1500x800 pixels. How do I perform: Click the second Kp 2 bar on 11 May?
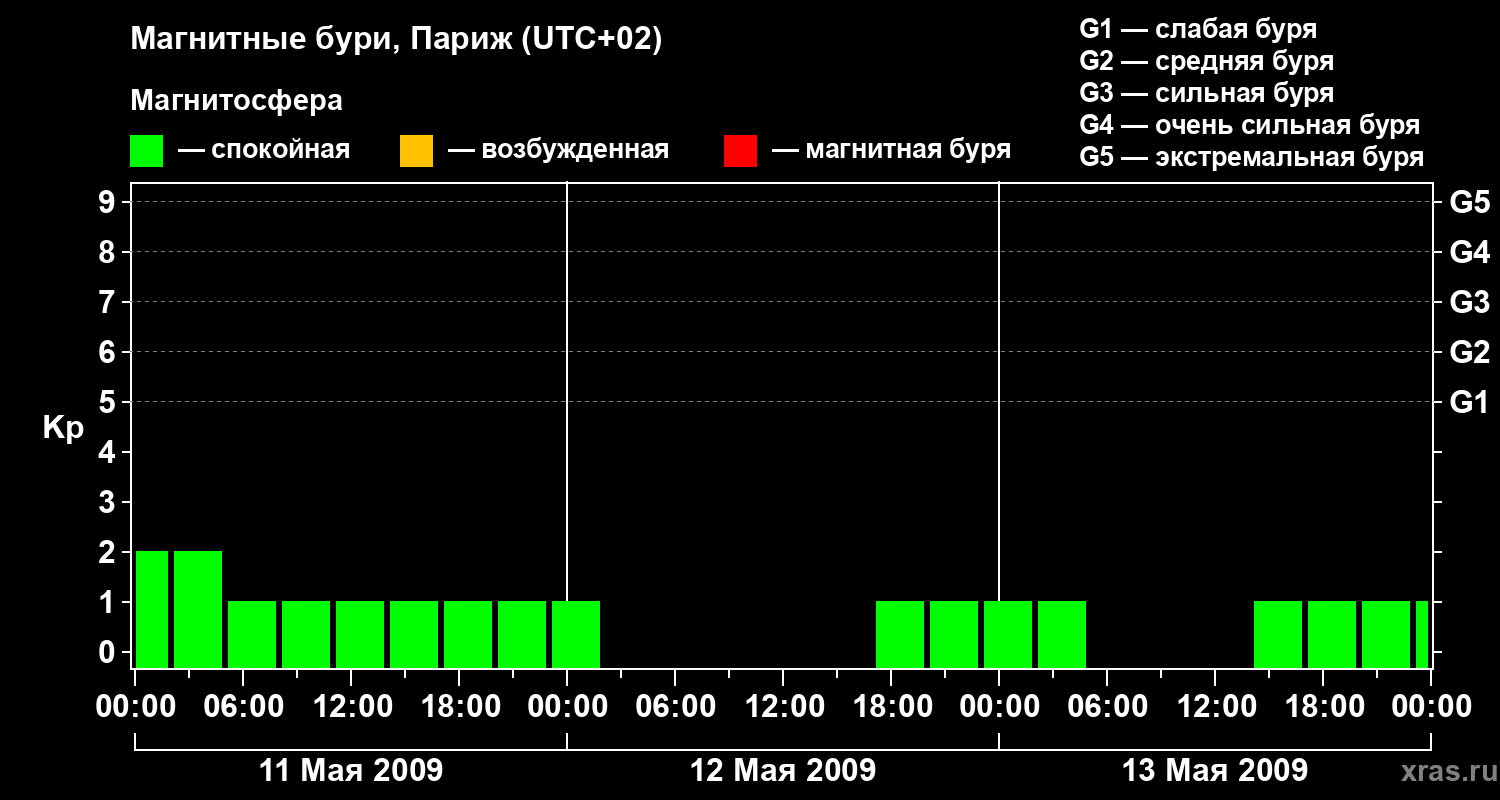pyautogui.click(x=198, y=609)
